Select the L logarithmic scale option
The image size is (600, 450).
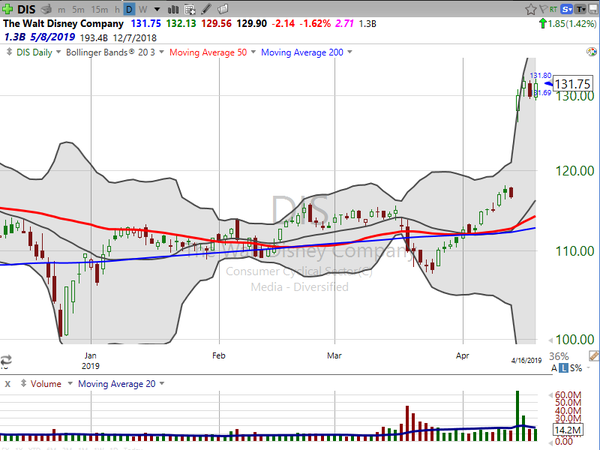point(563,368)
